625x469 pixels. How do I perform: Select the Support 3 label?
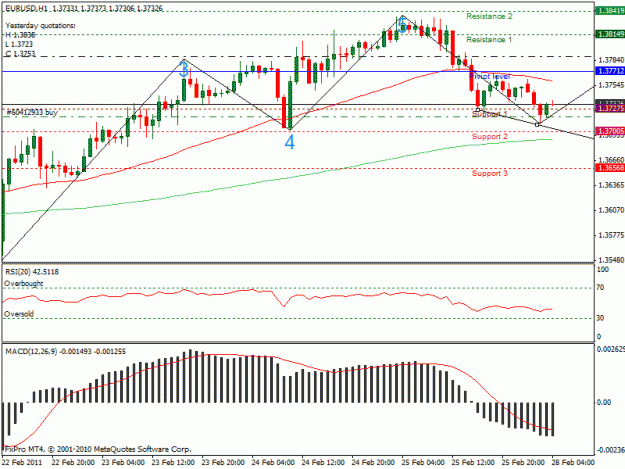[x=489, y=173]
